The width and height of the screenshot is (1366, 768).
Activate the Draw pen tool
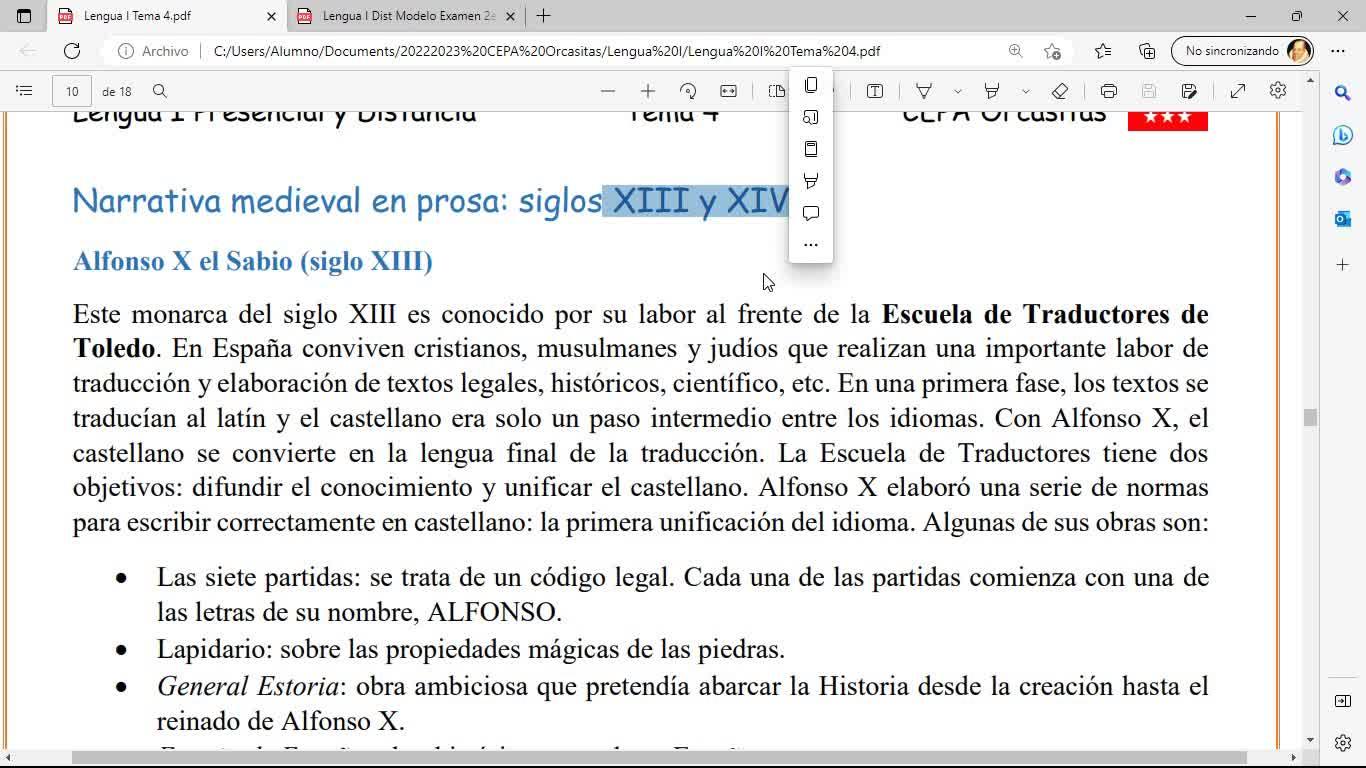[924, 91]
